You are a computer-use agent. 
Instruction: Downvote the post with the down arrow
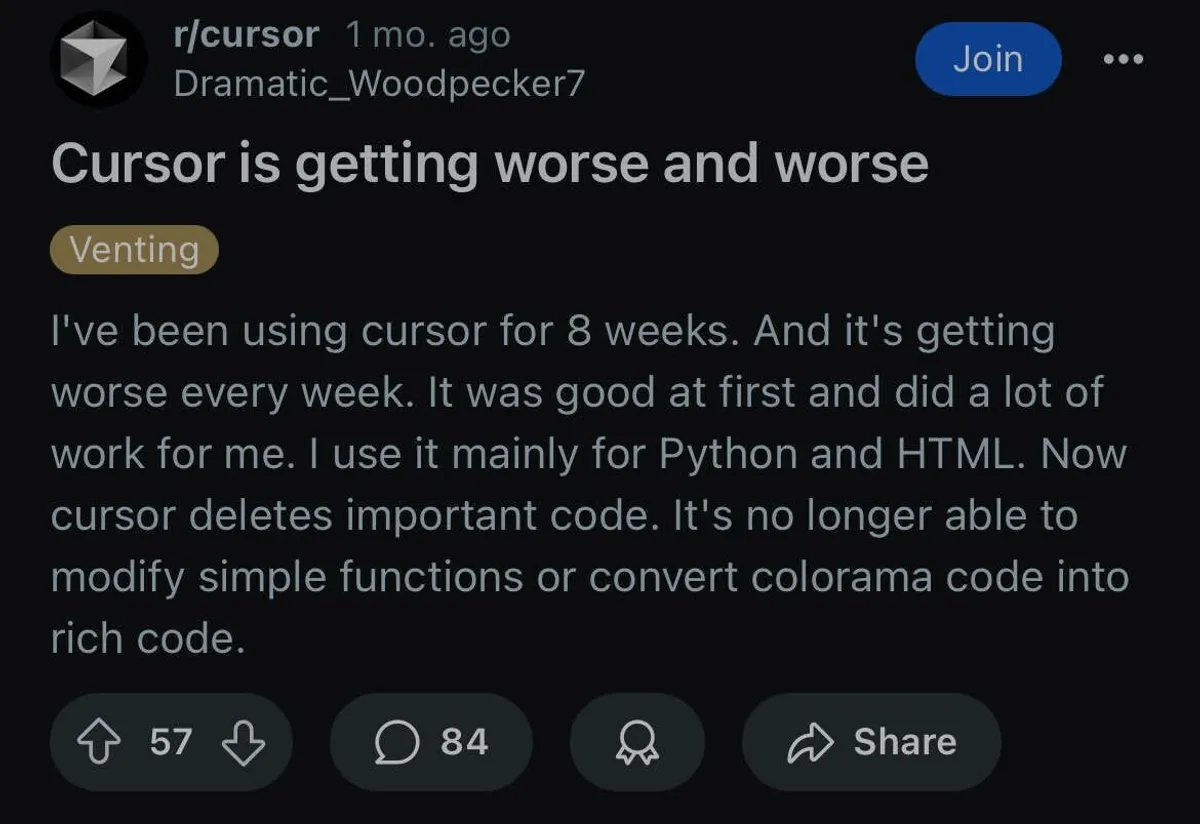click(x=243, y=742)
